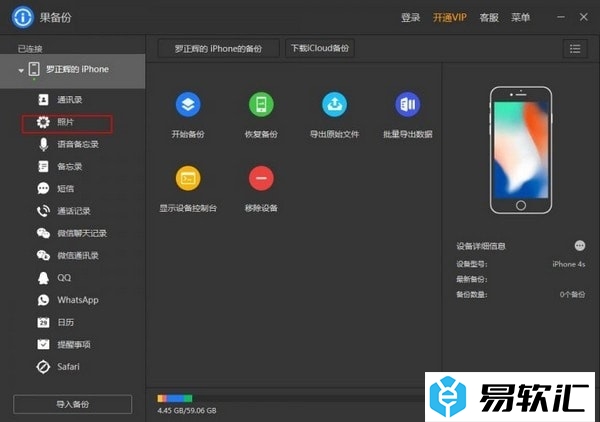
Task: Click the 已连接 connected label
Action: point(30,49)
